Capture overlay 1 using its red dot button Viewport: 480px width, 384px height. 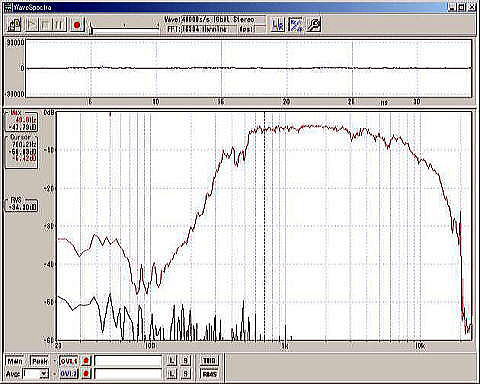click(x=86, y=361)
